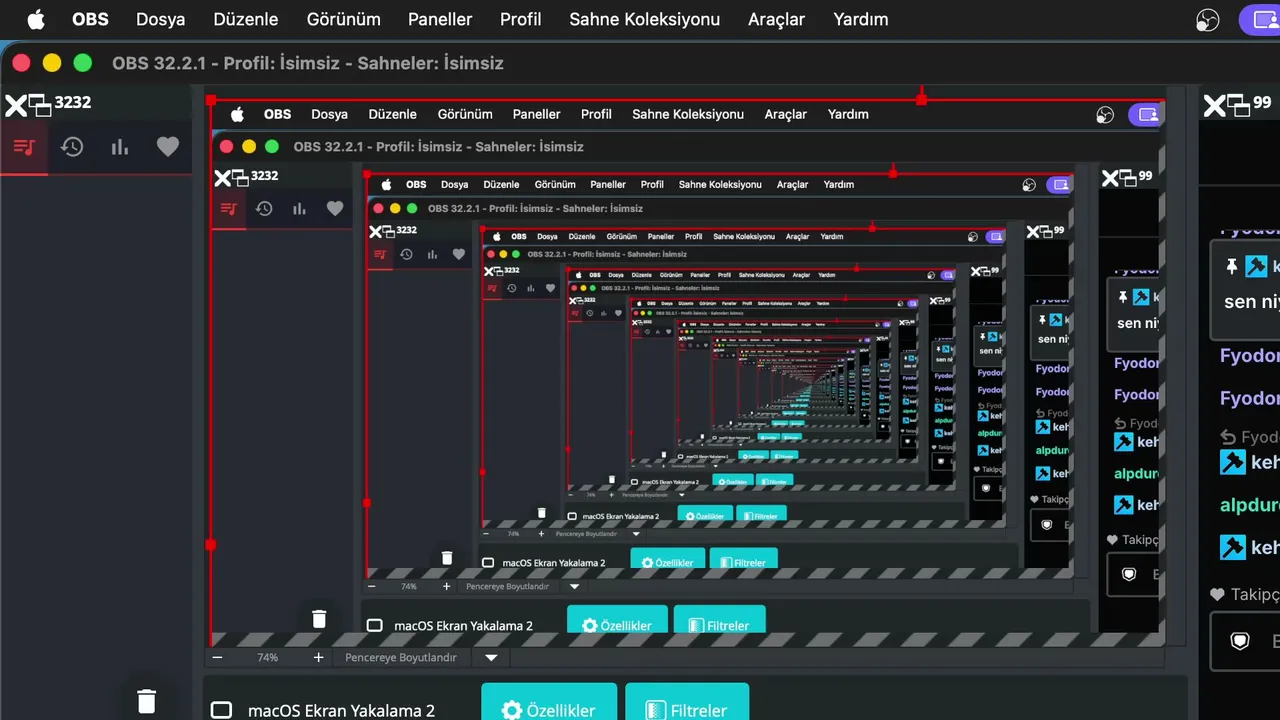
Task: Select the red music playlist tab in the main 3232 dock
Action: point(24,147)
